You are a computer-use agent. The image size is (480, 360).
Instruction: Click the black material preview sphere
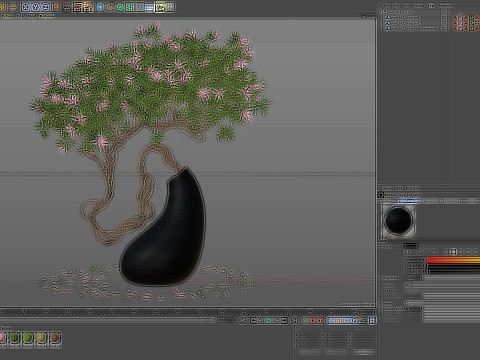point(398,221)
